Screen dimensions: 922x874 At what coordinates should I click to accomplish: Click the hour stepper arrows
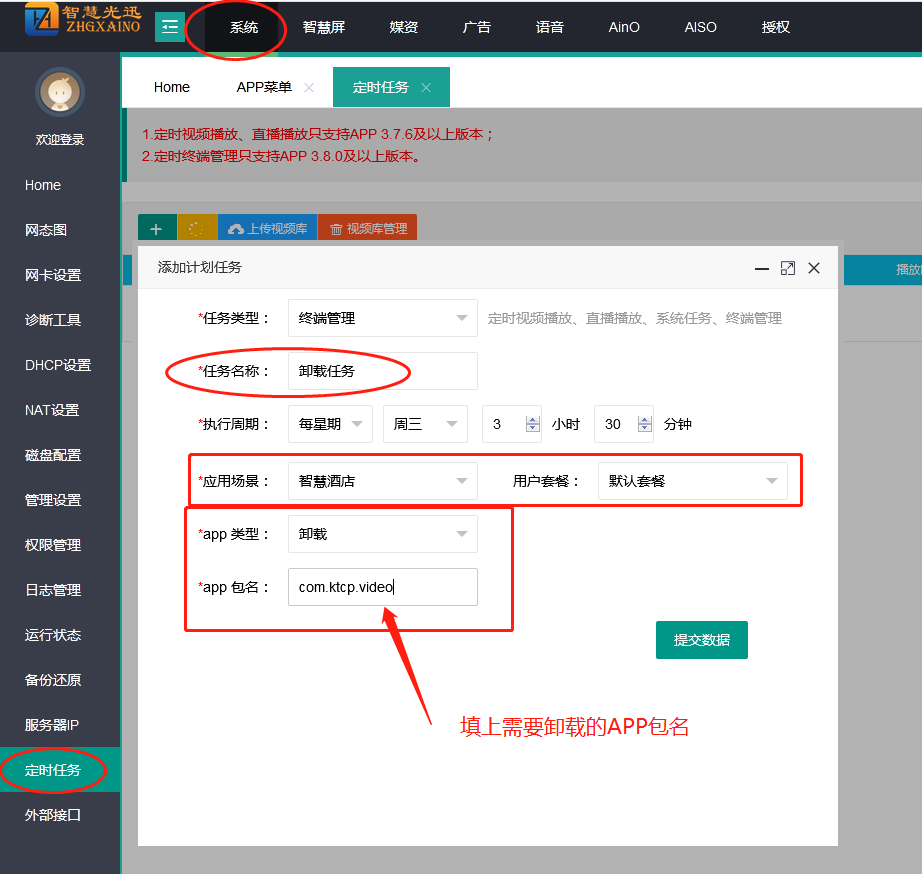(x=532, y=424)
